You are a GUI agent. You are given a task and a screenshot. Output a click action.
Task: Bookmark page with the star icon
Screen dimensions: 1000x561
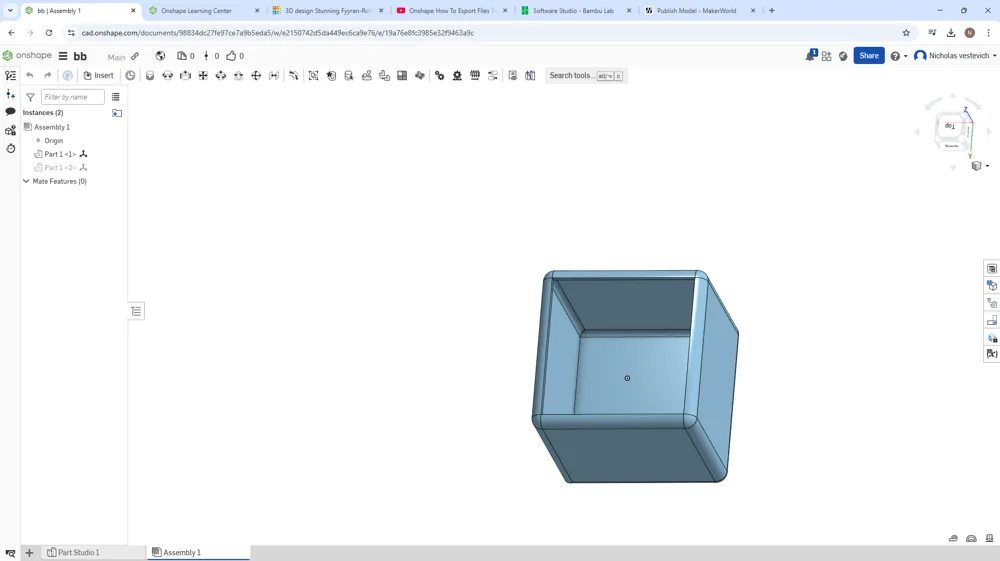point(906,33)
